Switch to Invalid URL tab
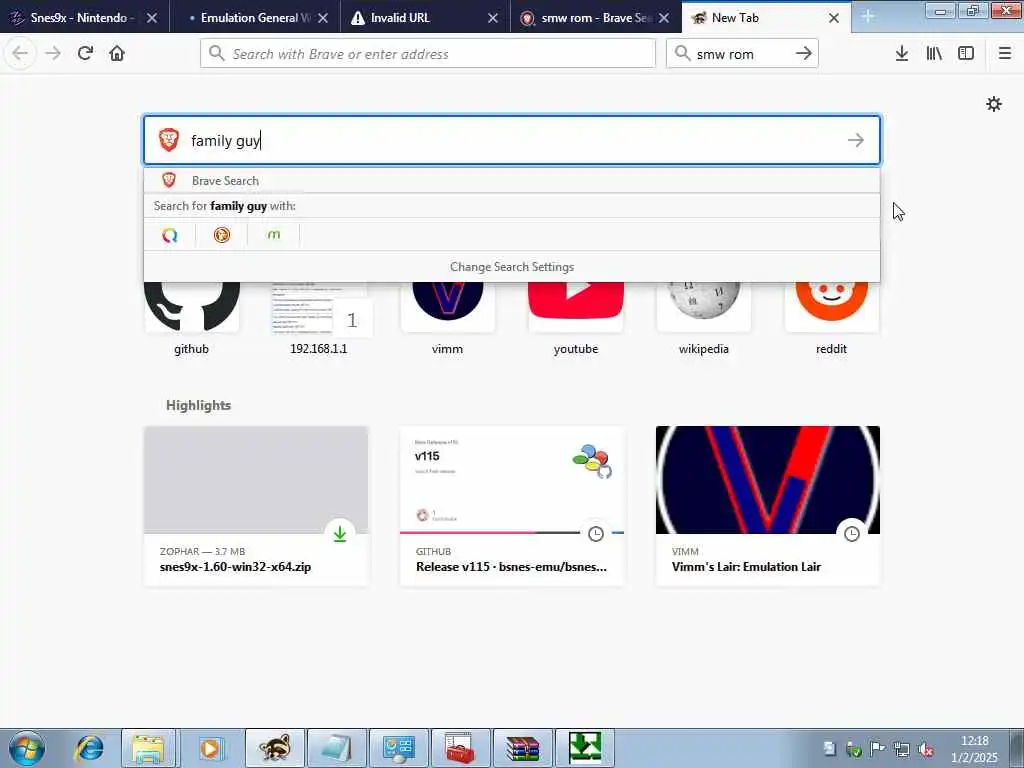1024x768 pixels. [x=418, y=18]
